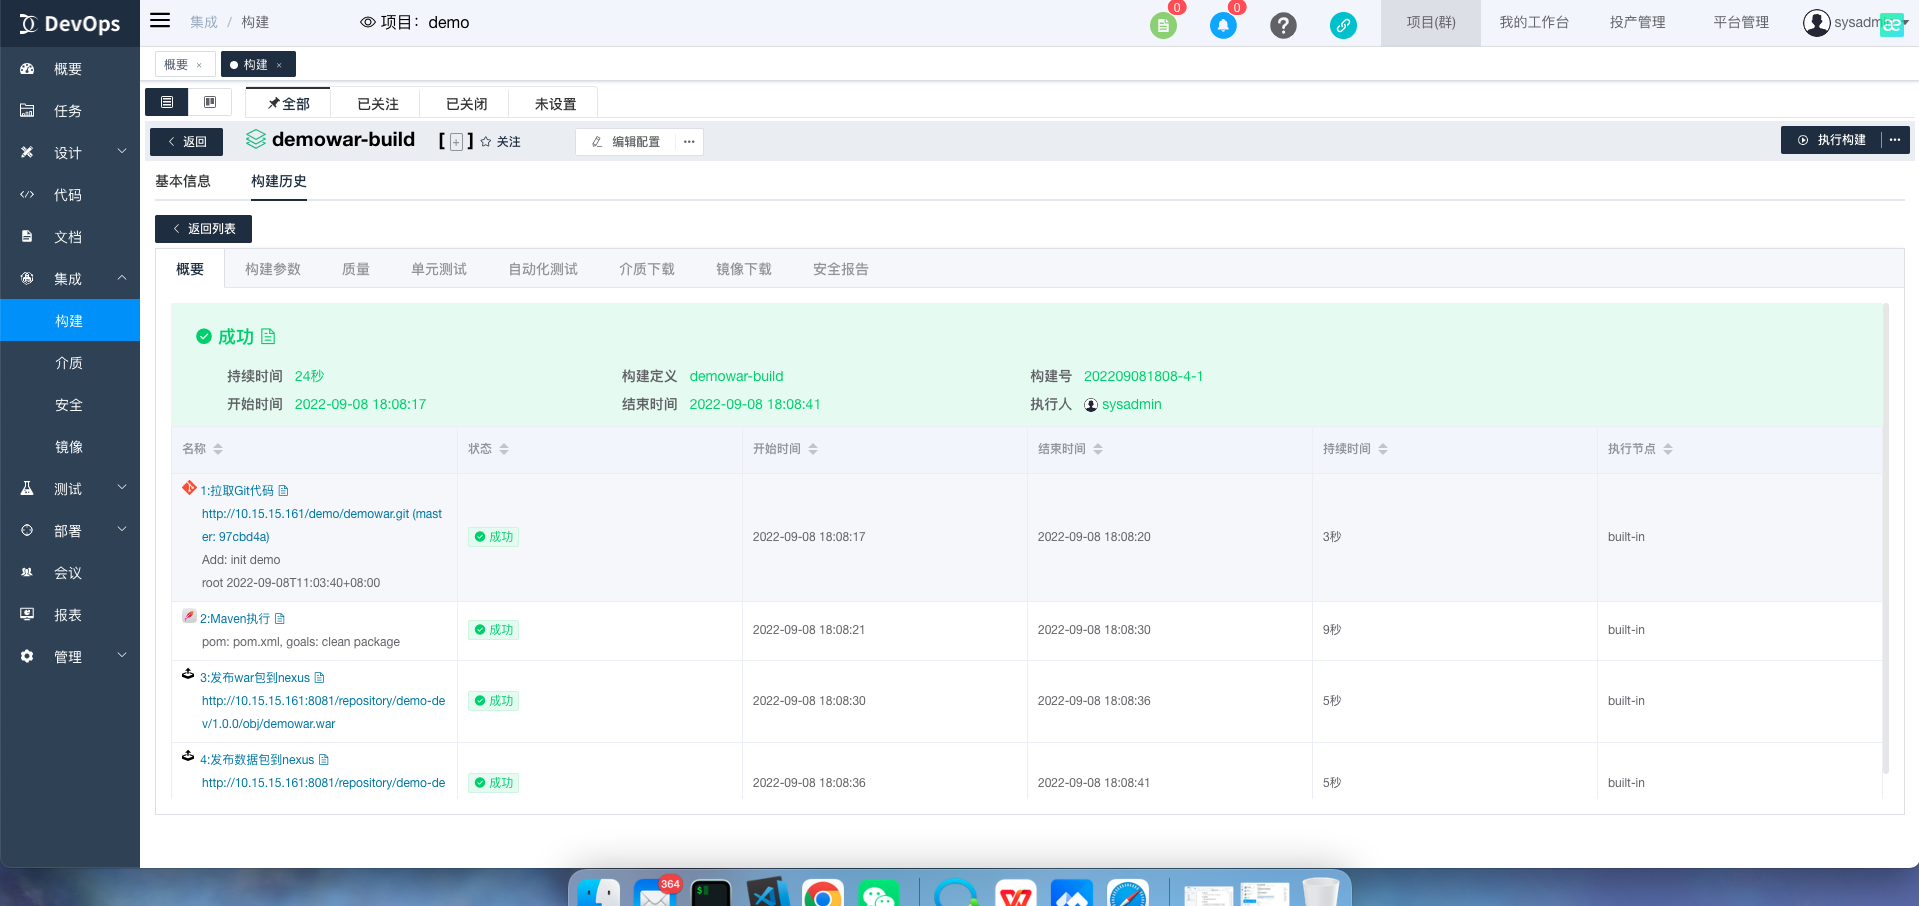This screenshot has width=1919, height=906.
Task: Sort table by 持续时间 column
Action: (1383, 449)
